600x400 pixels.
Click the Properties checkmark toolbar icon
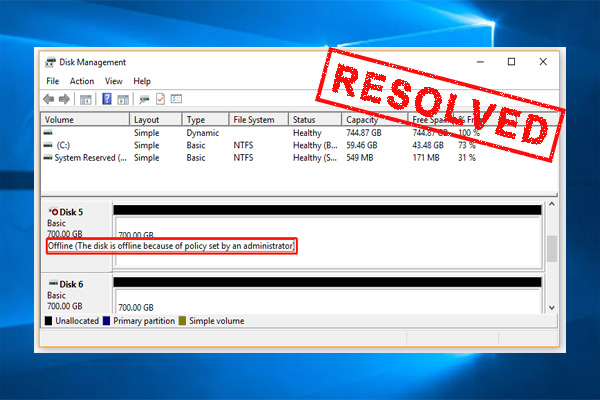(160, 99)
